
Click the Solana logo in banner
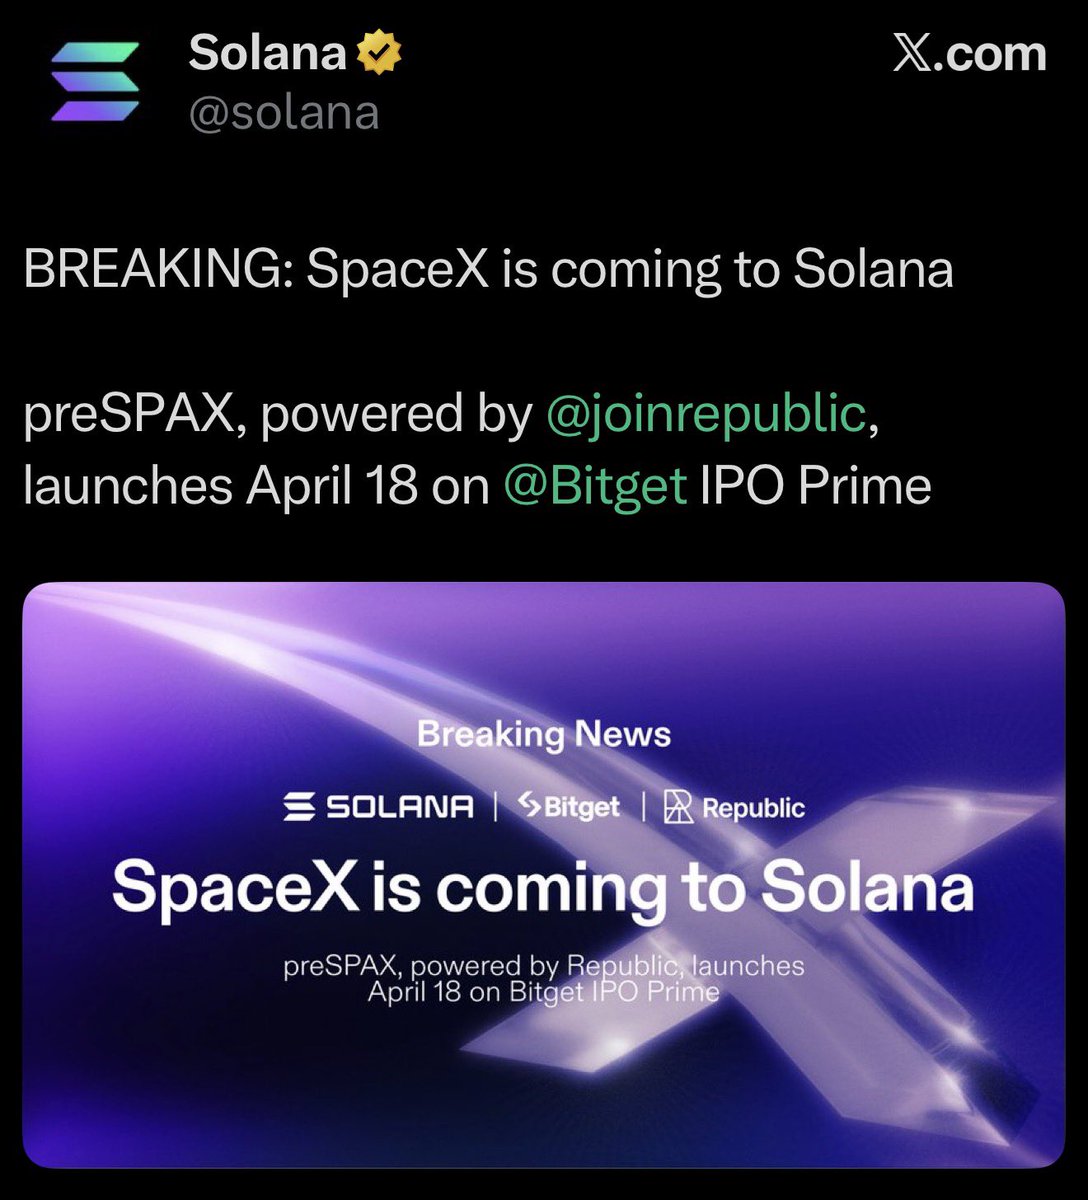379,807
